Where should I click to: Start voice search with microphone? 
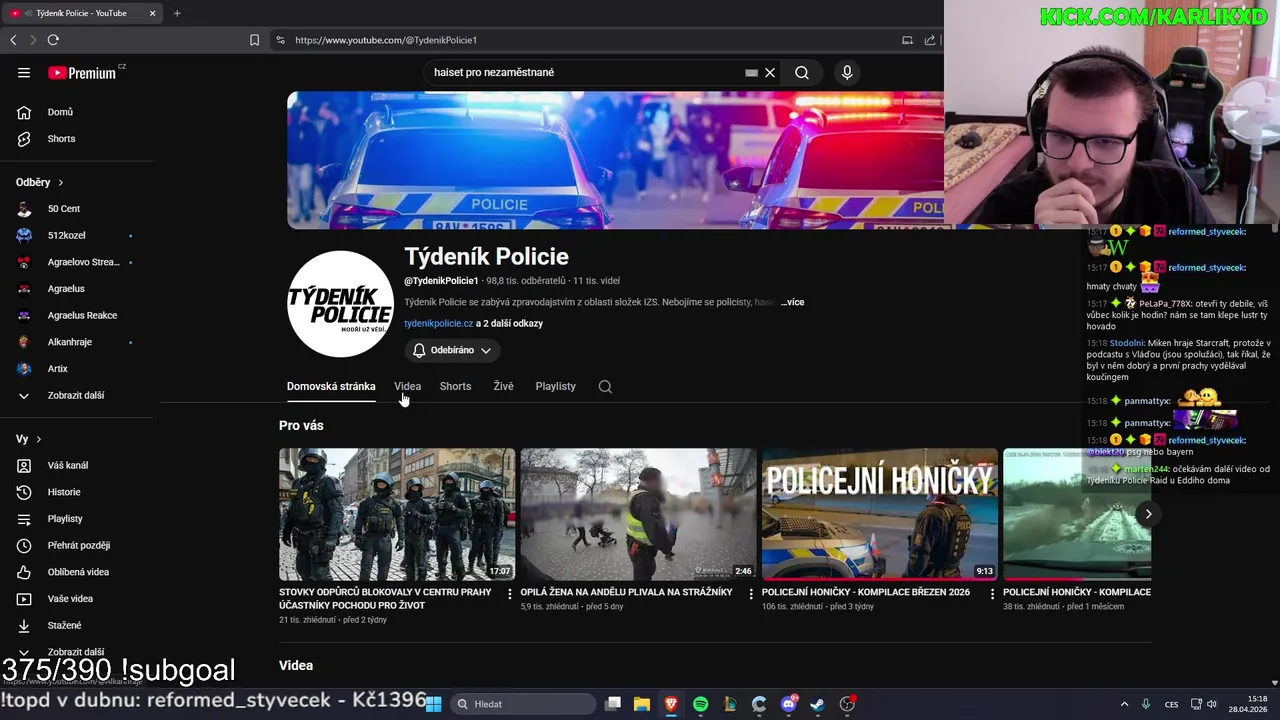click(847, 72)
